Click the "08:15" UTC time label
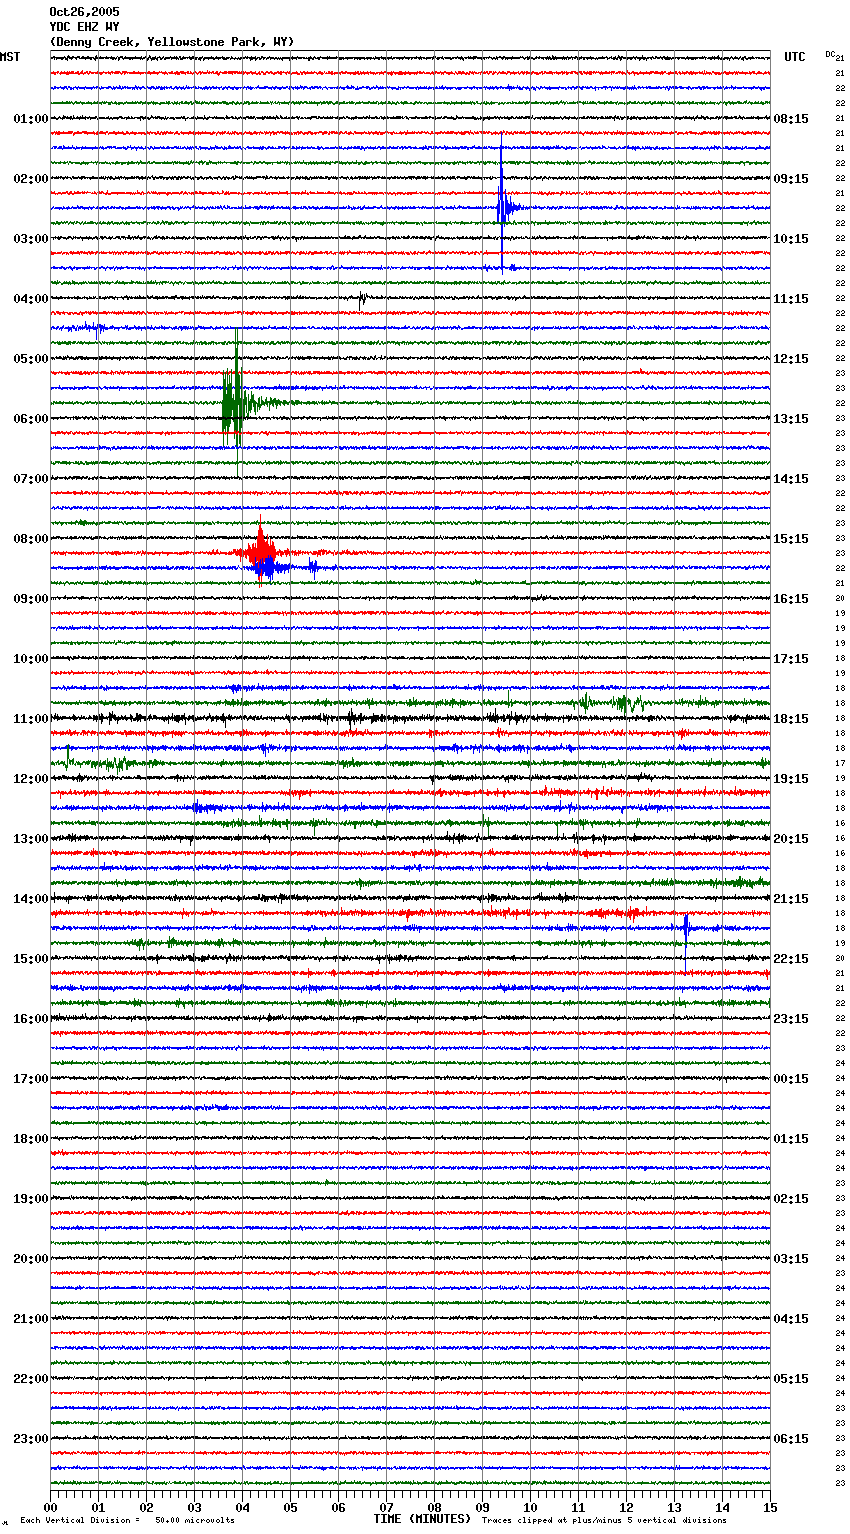The image size is (850, 1534). coord(791,119)
